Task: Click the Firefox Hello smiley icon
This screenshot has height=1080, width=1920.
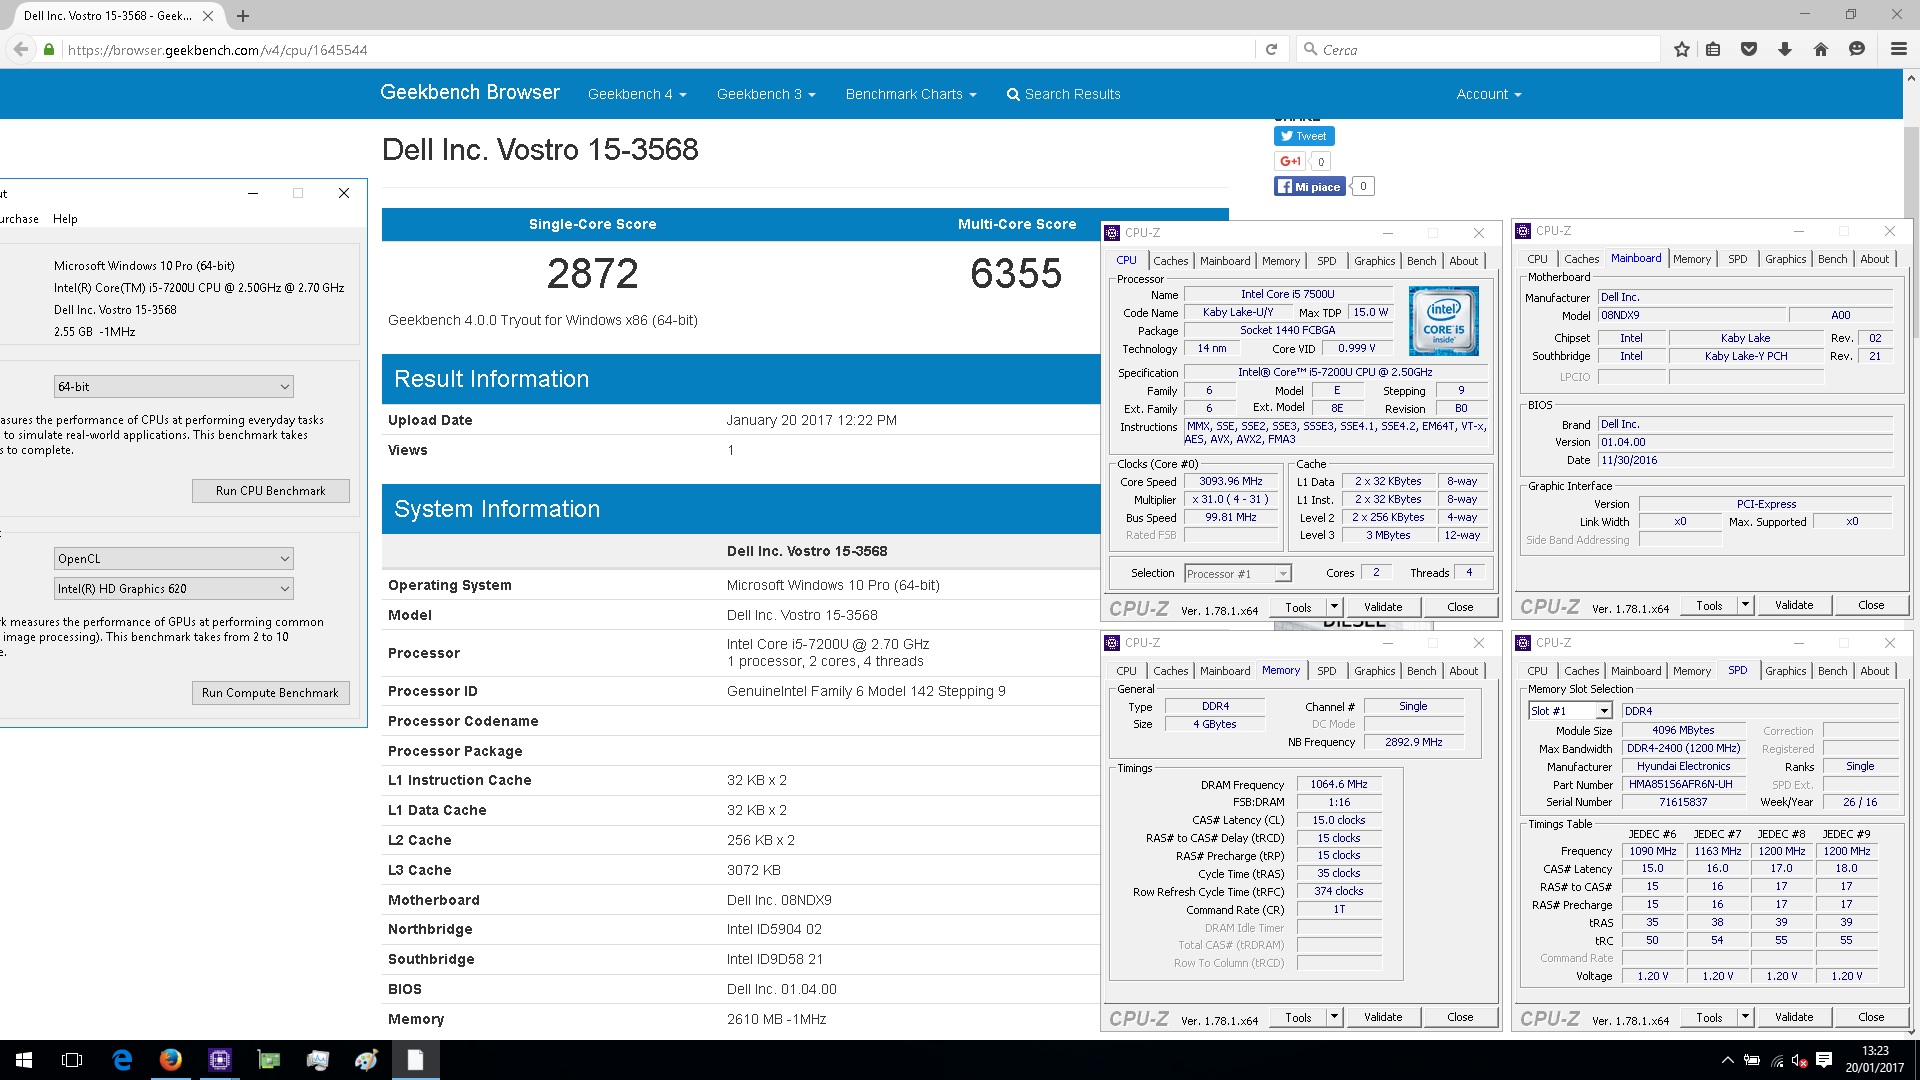Action: point(1857,49)
